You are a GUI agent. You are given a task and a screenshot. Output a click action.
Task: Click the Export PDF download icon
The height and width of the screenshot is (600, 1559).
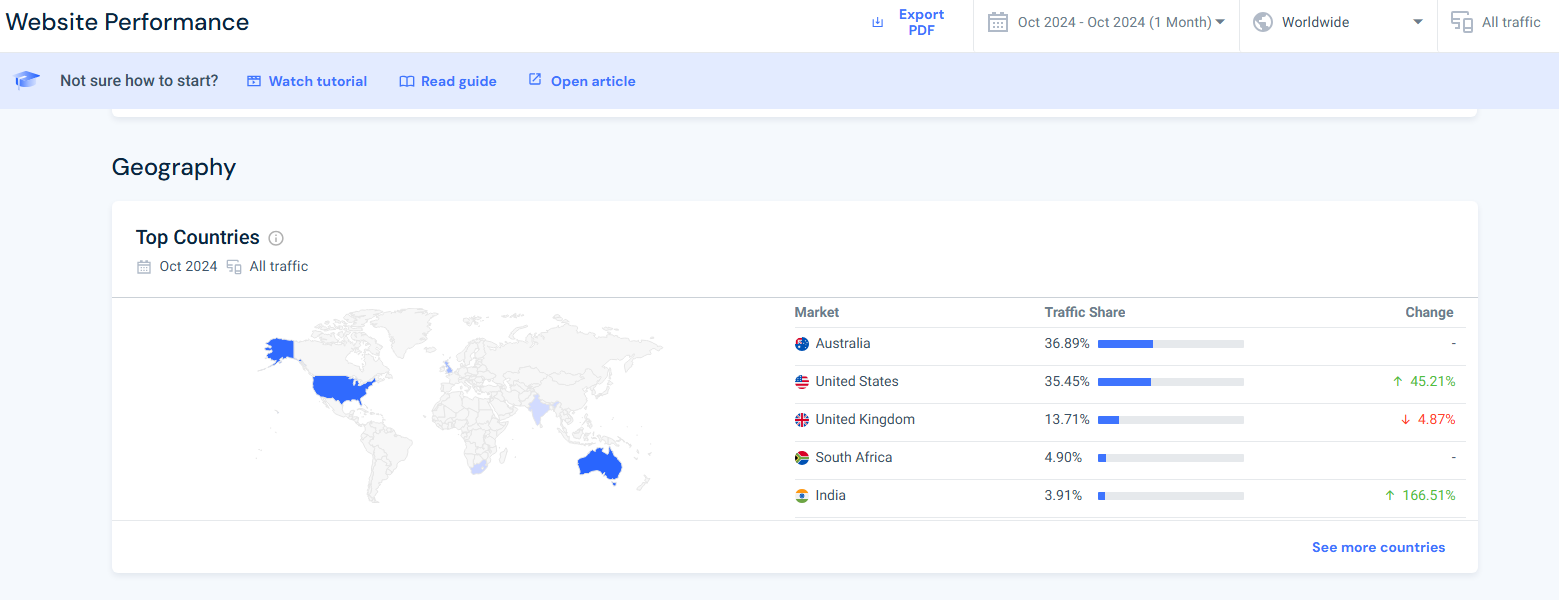coord(878,22)
